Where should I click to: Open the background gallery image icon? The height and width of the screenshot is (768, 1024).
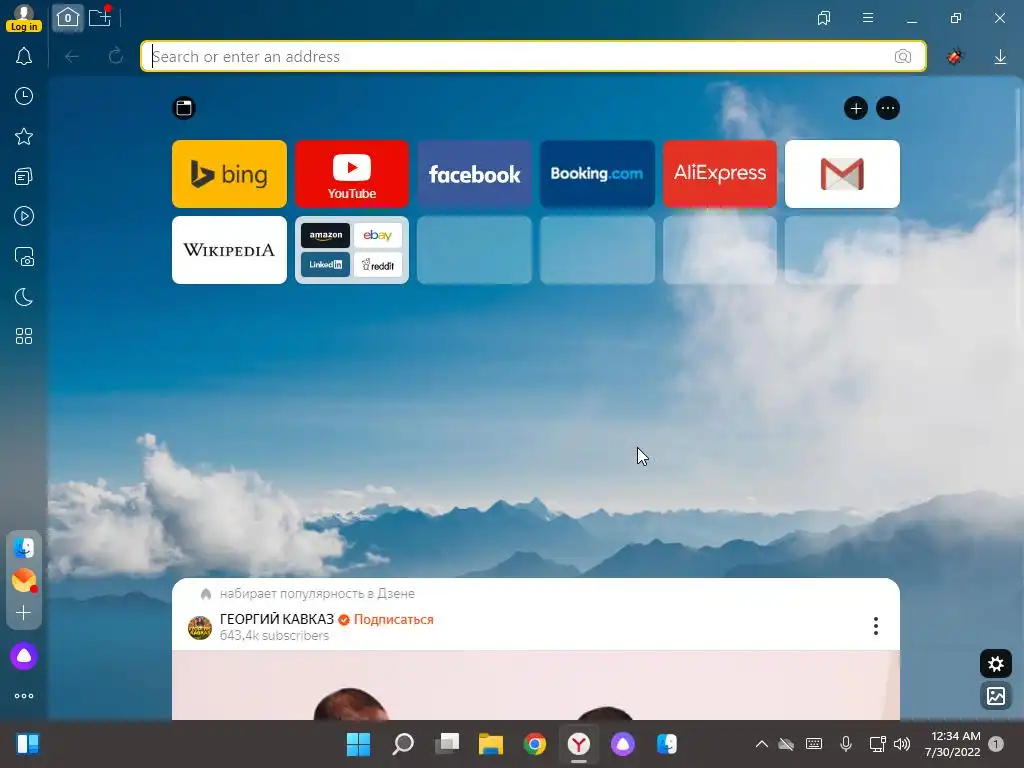[x=995, y=696]
